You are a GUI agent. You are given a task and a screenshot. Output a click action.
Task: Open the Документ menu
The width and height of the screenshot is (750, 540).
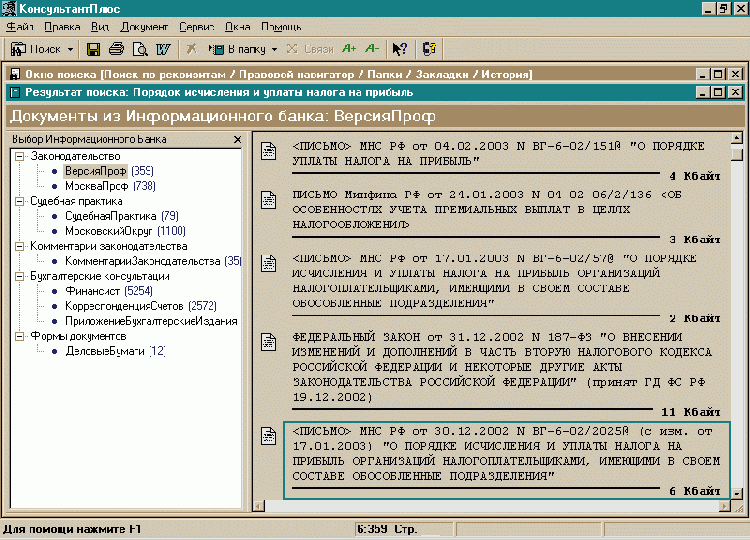click(x=144, y=27)
